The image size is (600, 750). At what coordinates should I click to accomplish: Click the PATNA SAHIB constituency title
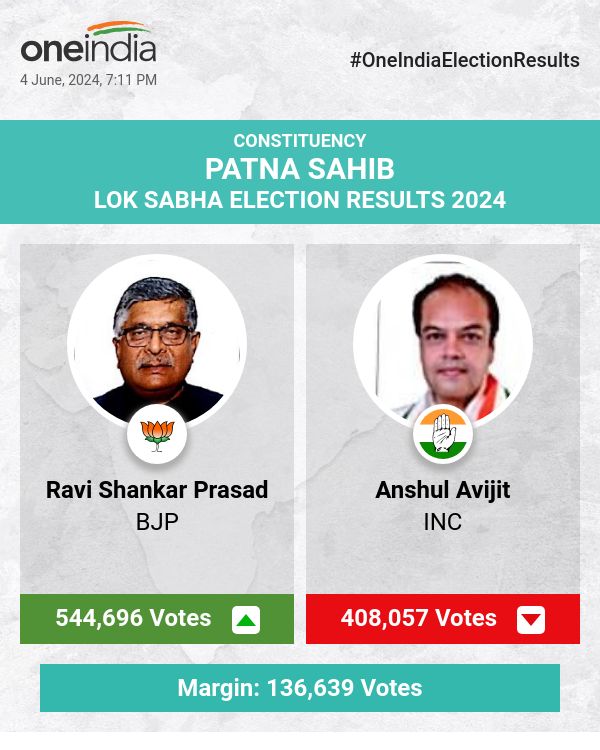pos(300,168)
